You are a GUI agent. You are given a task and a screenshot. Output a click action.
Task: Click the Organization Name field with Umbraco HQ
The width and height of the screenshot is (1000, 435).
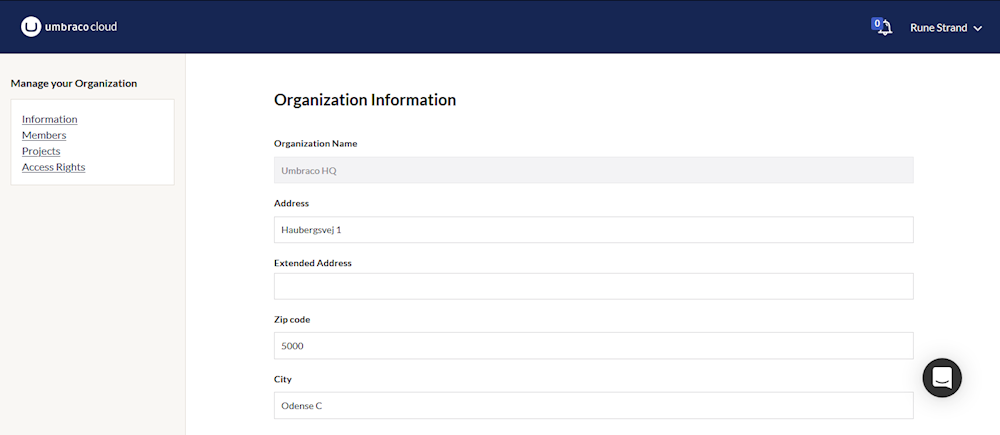[593, 170]
